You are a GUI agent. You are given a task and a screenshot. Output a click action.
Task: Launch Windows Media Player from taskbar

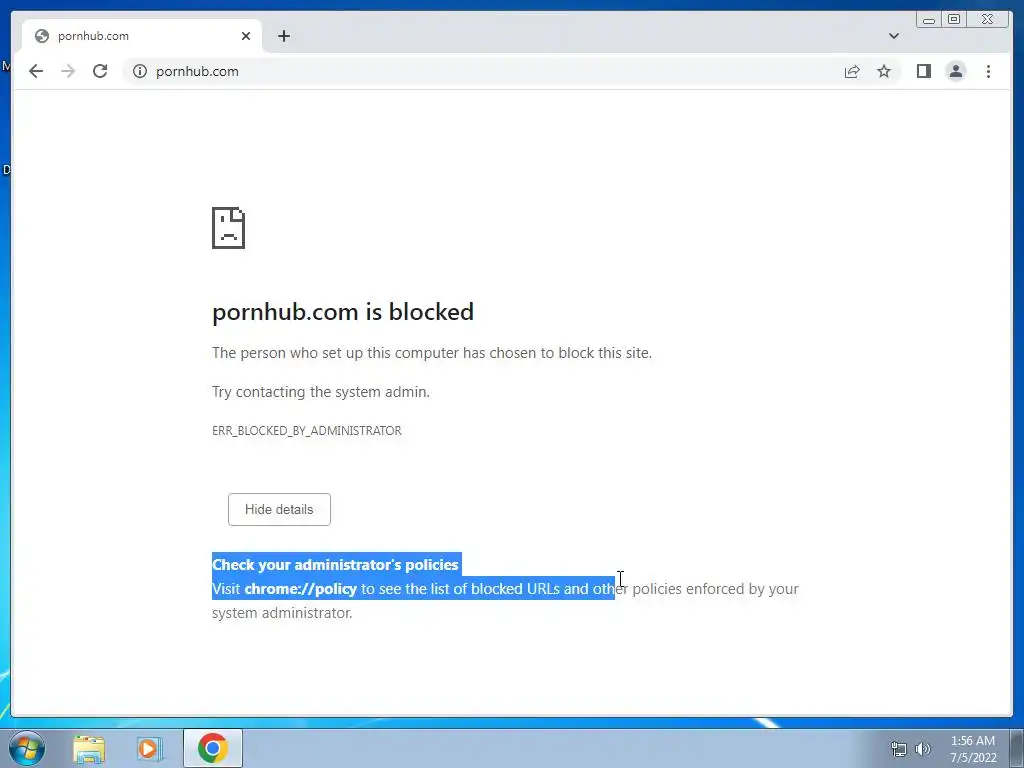tap(150, 748)
